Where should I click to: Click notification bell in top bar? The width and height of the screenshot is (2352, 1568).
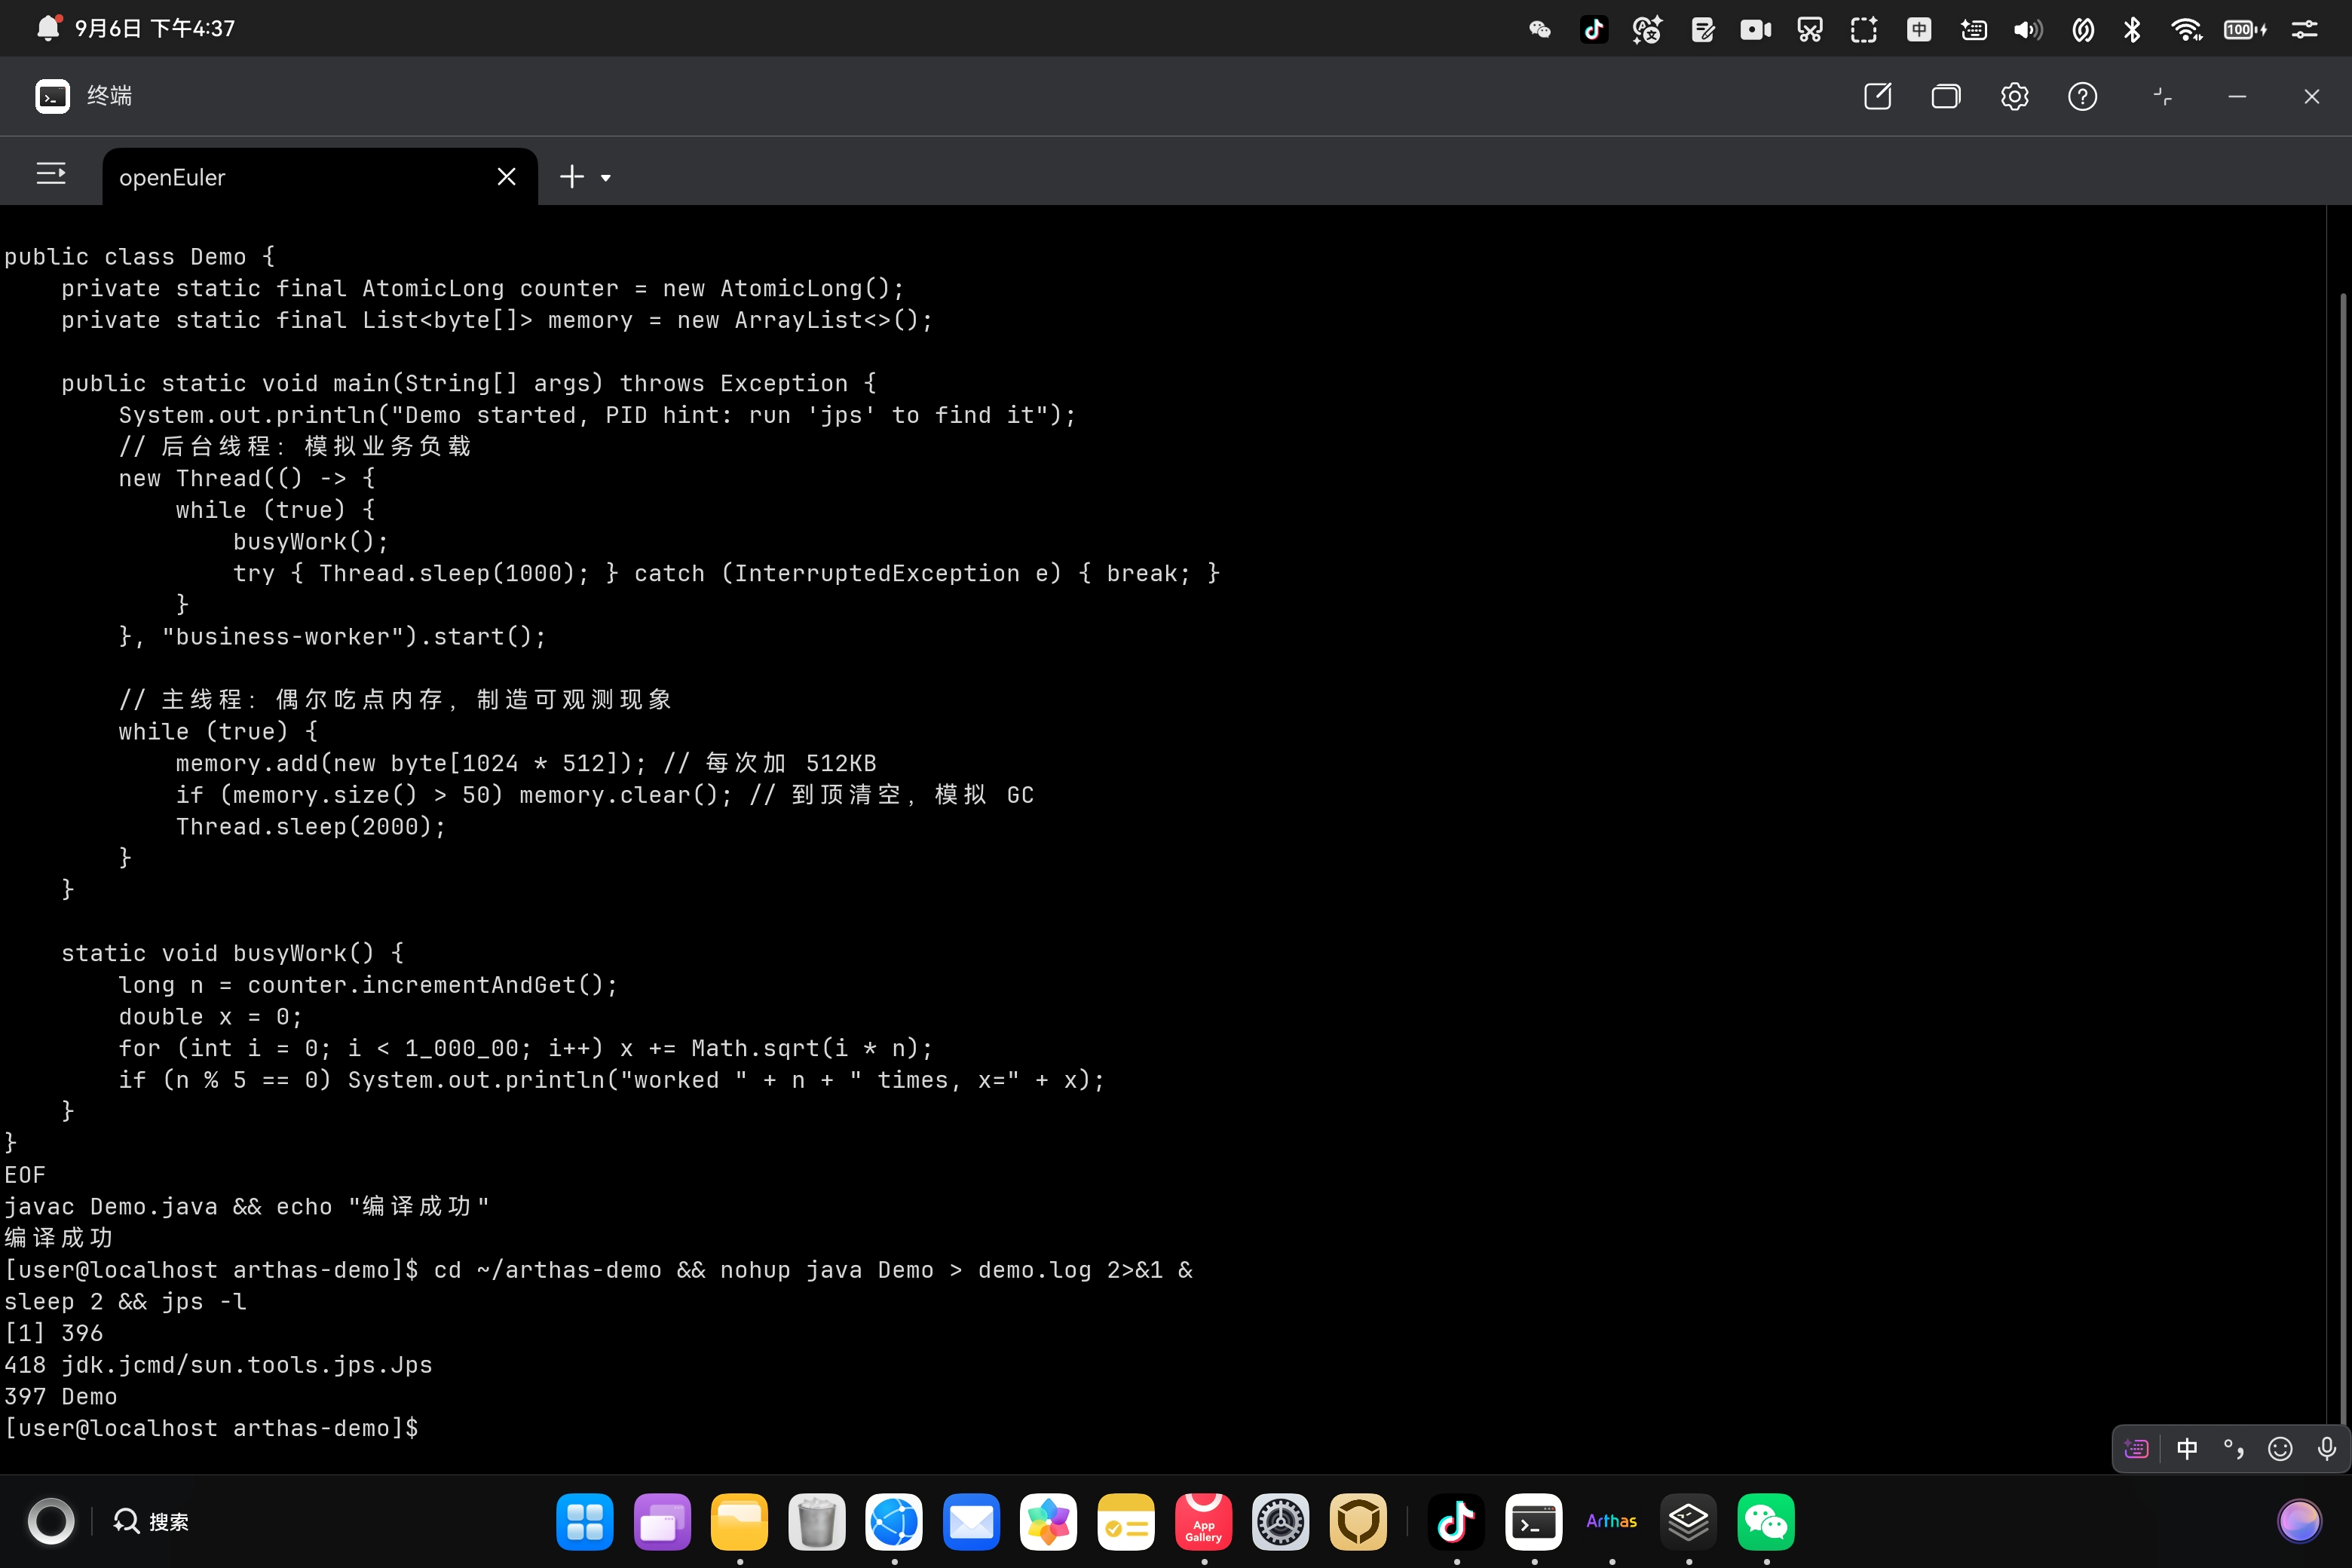pyautogui.click(x=48, y=28)
